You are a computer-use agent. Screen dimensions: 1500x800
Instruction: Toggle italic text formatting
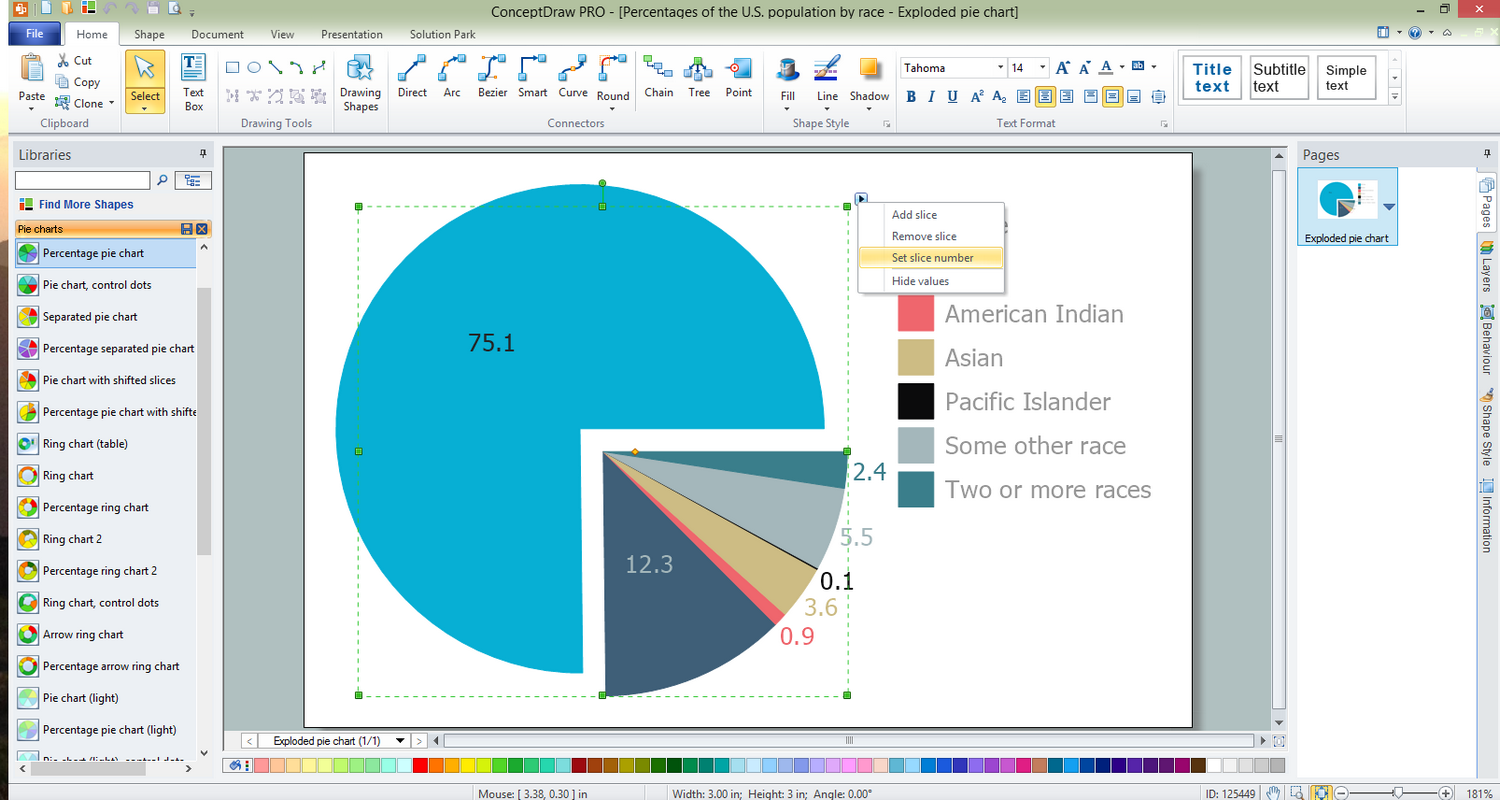point(932,96)
